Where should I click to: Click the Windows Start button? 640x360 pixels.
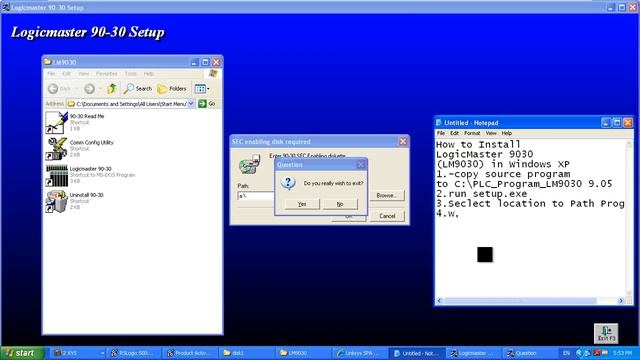coord(22,353)
